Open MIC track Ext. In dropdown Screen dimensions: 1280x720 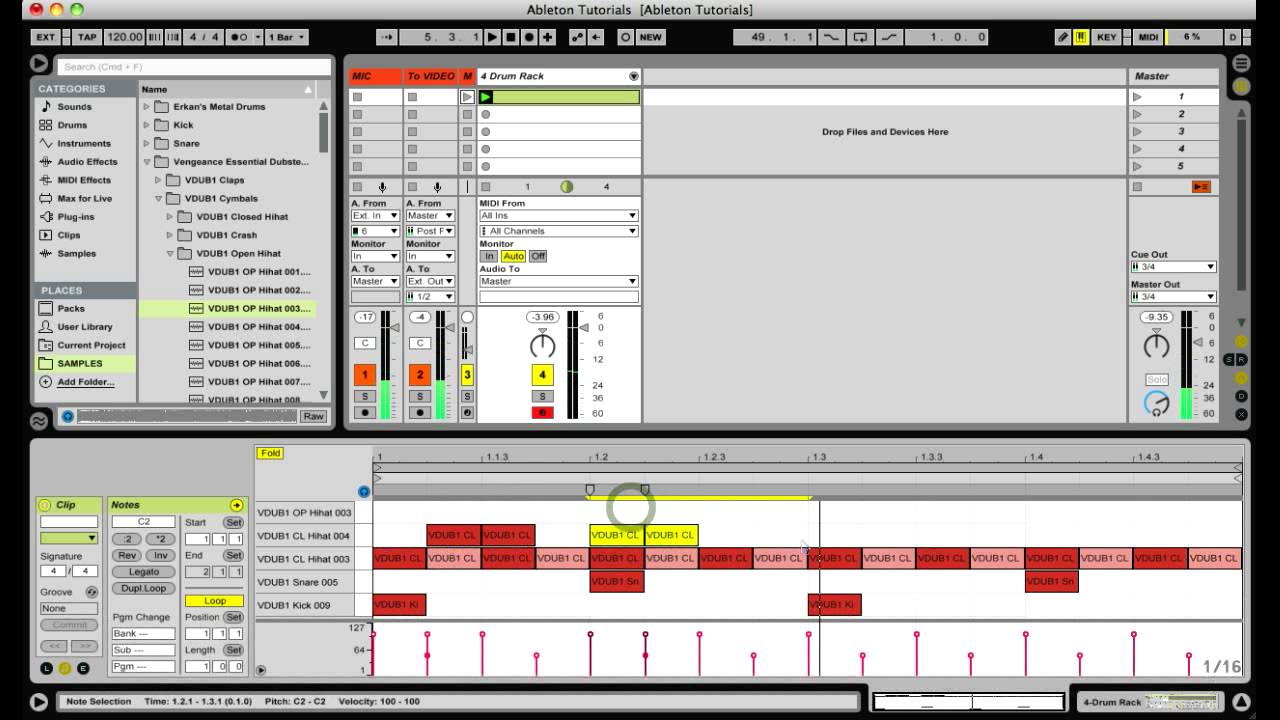tap(375, 216)
